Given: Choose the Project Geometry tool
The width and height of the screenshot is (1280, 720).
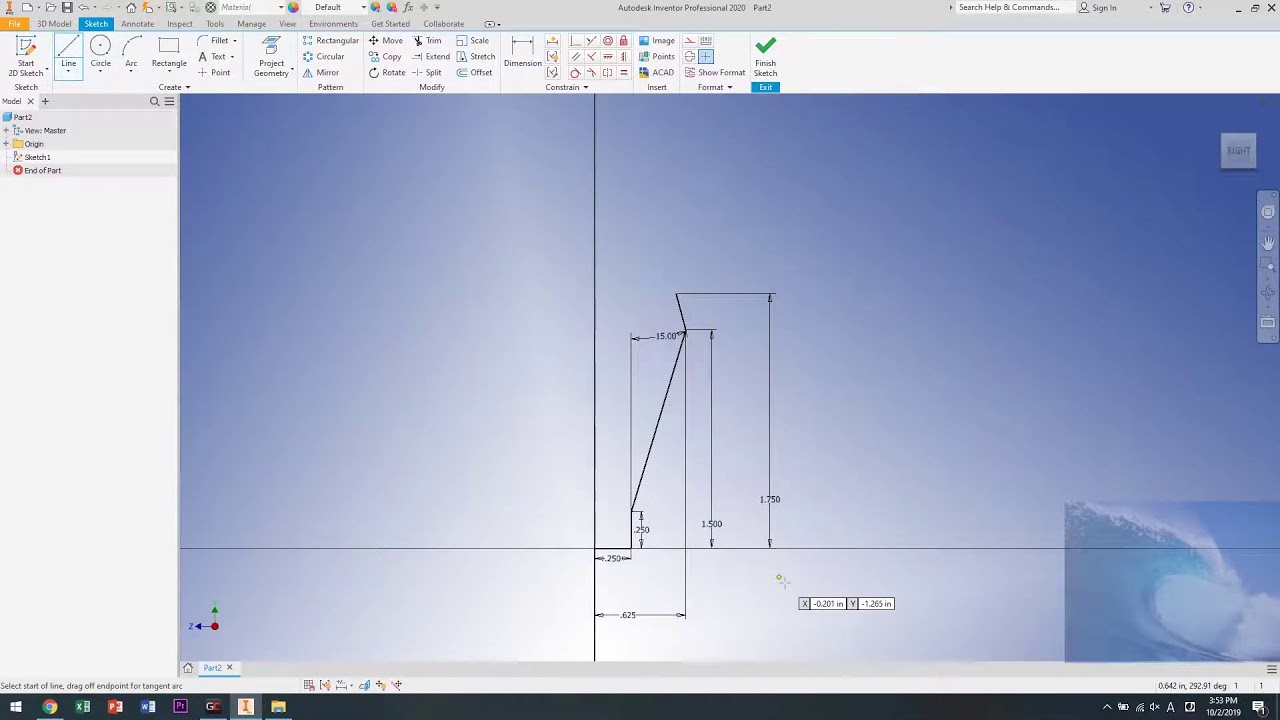Looking at the screenshot, I should point(271,56).
